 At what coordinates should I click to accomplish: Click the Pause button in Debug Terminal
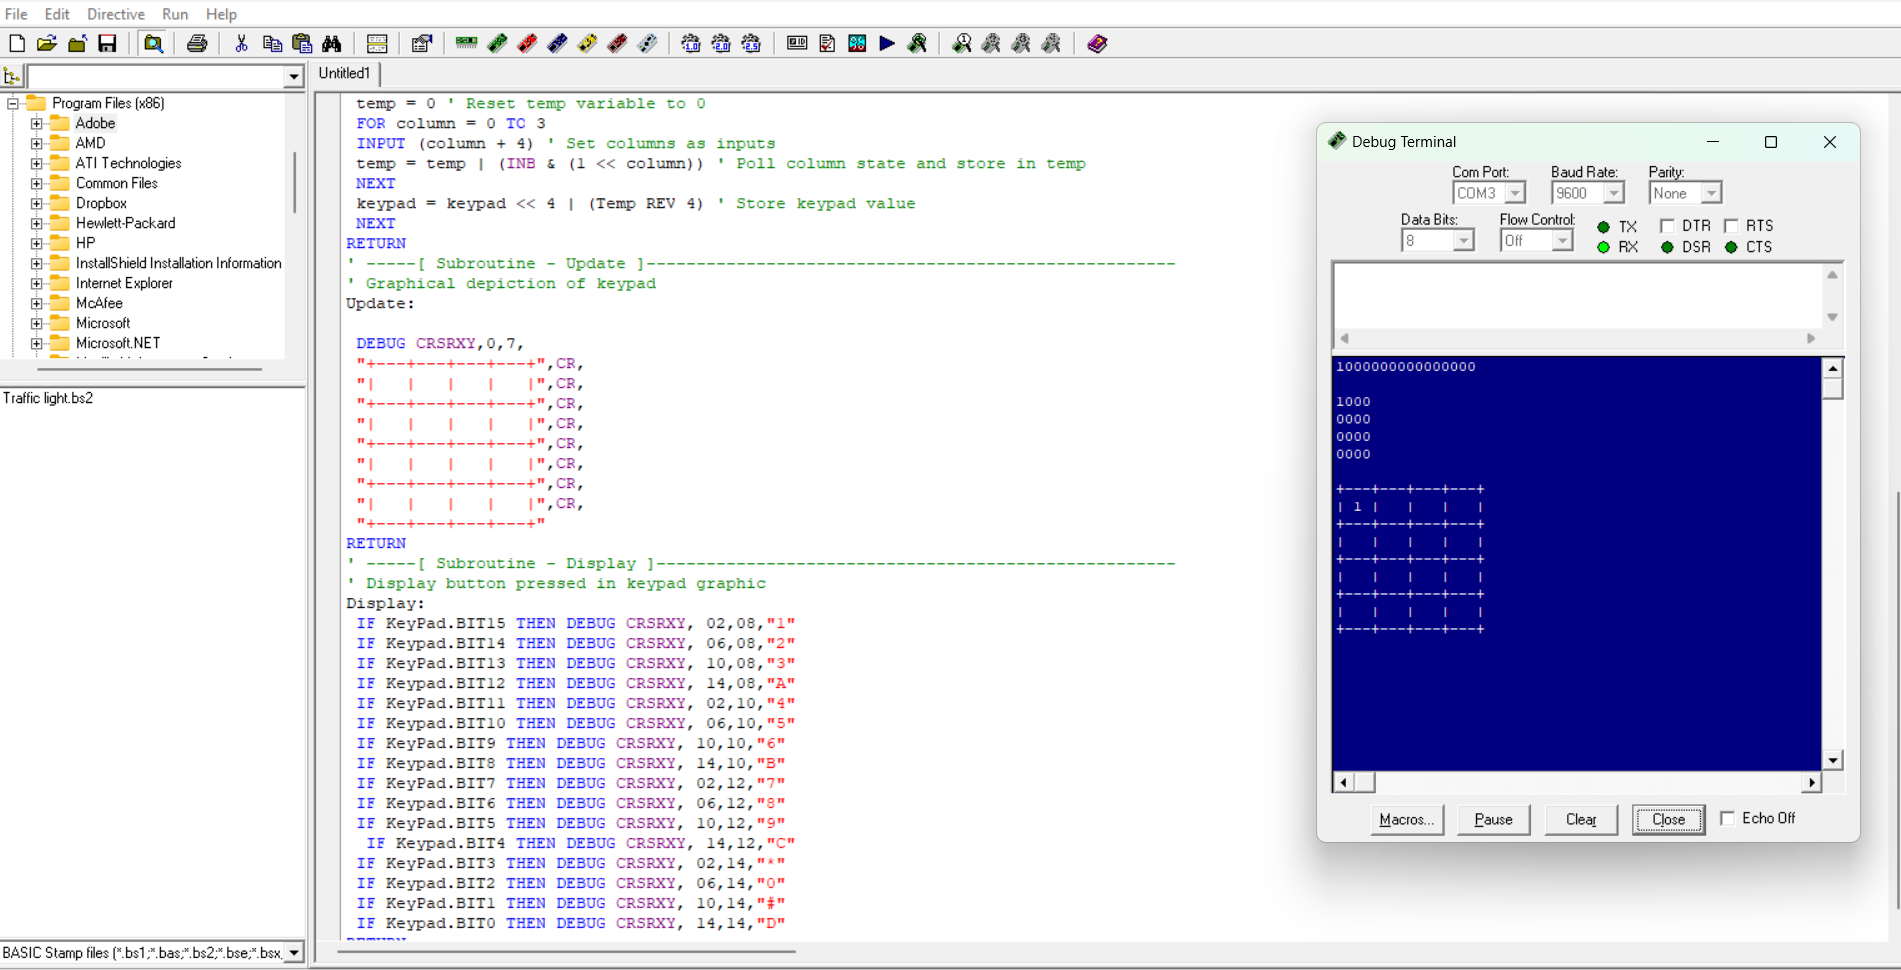(1493, 819)
